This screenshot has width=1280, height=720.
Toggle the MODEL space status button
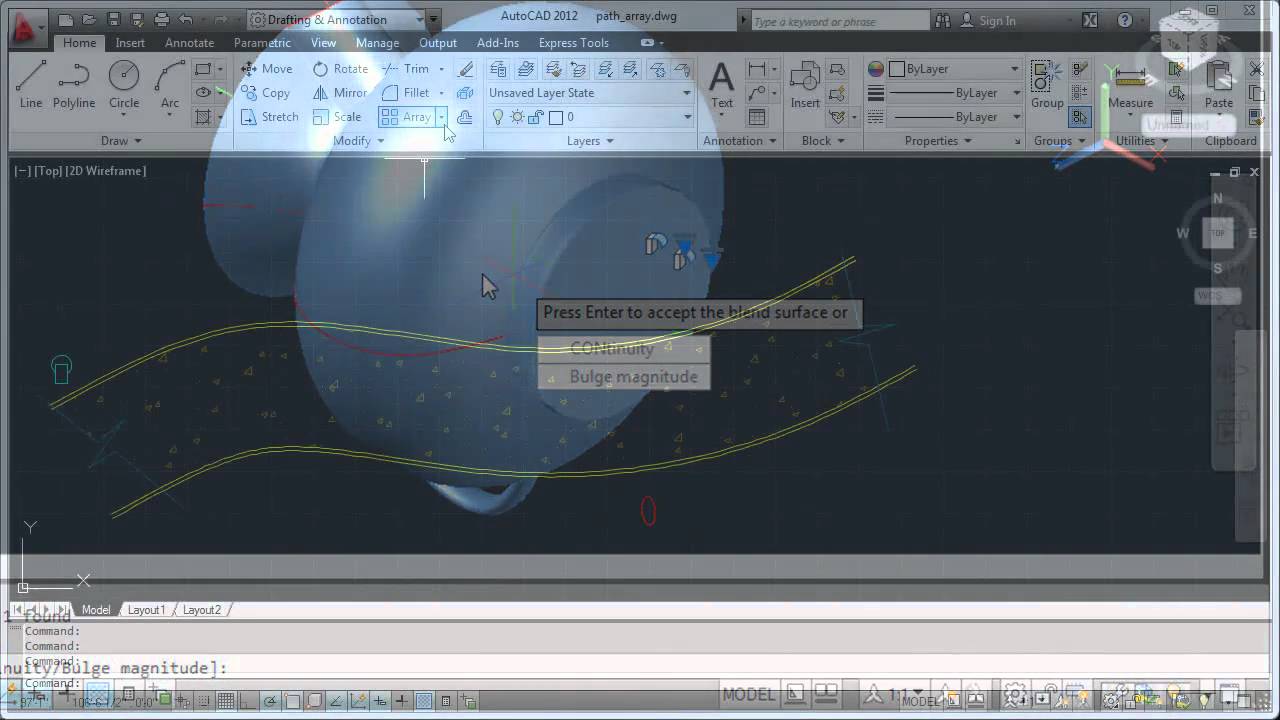(x=748, y=694)
